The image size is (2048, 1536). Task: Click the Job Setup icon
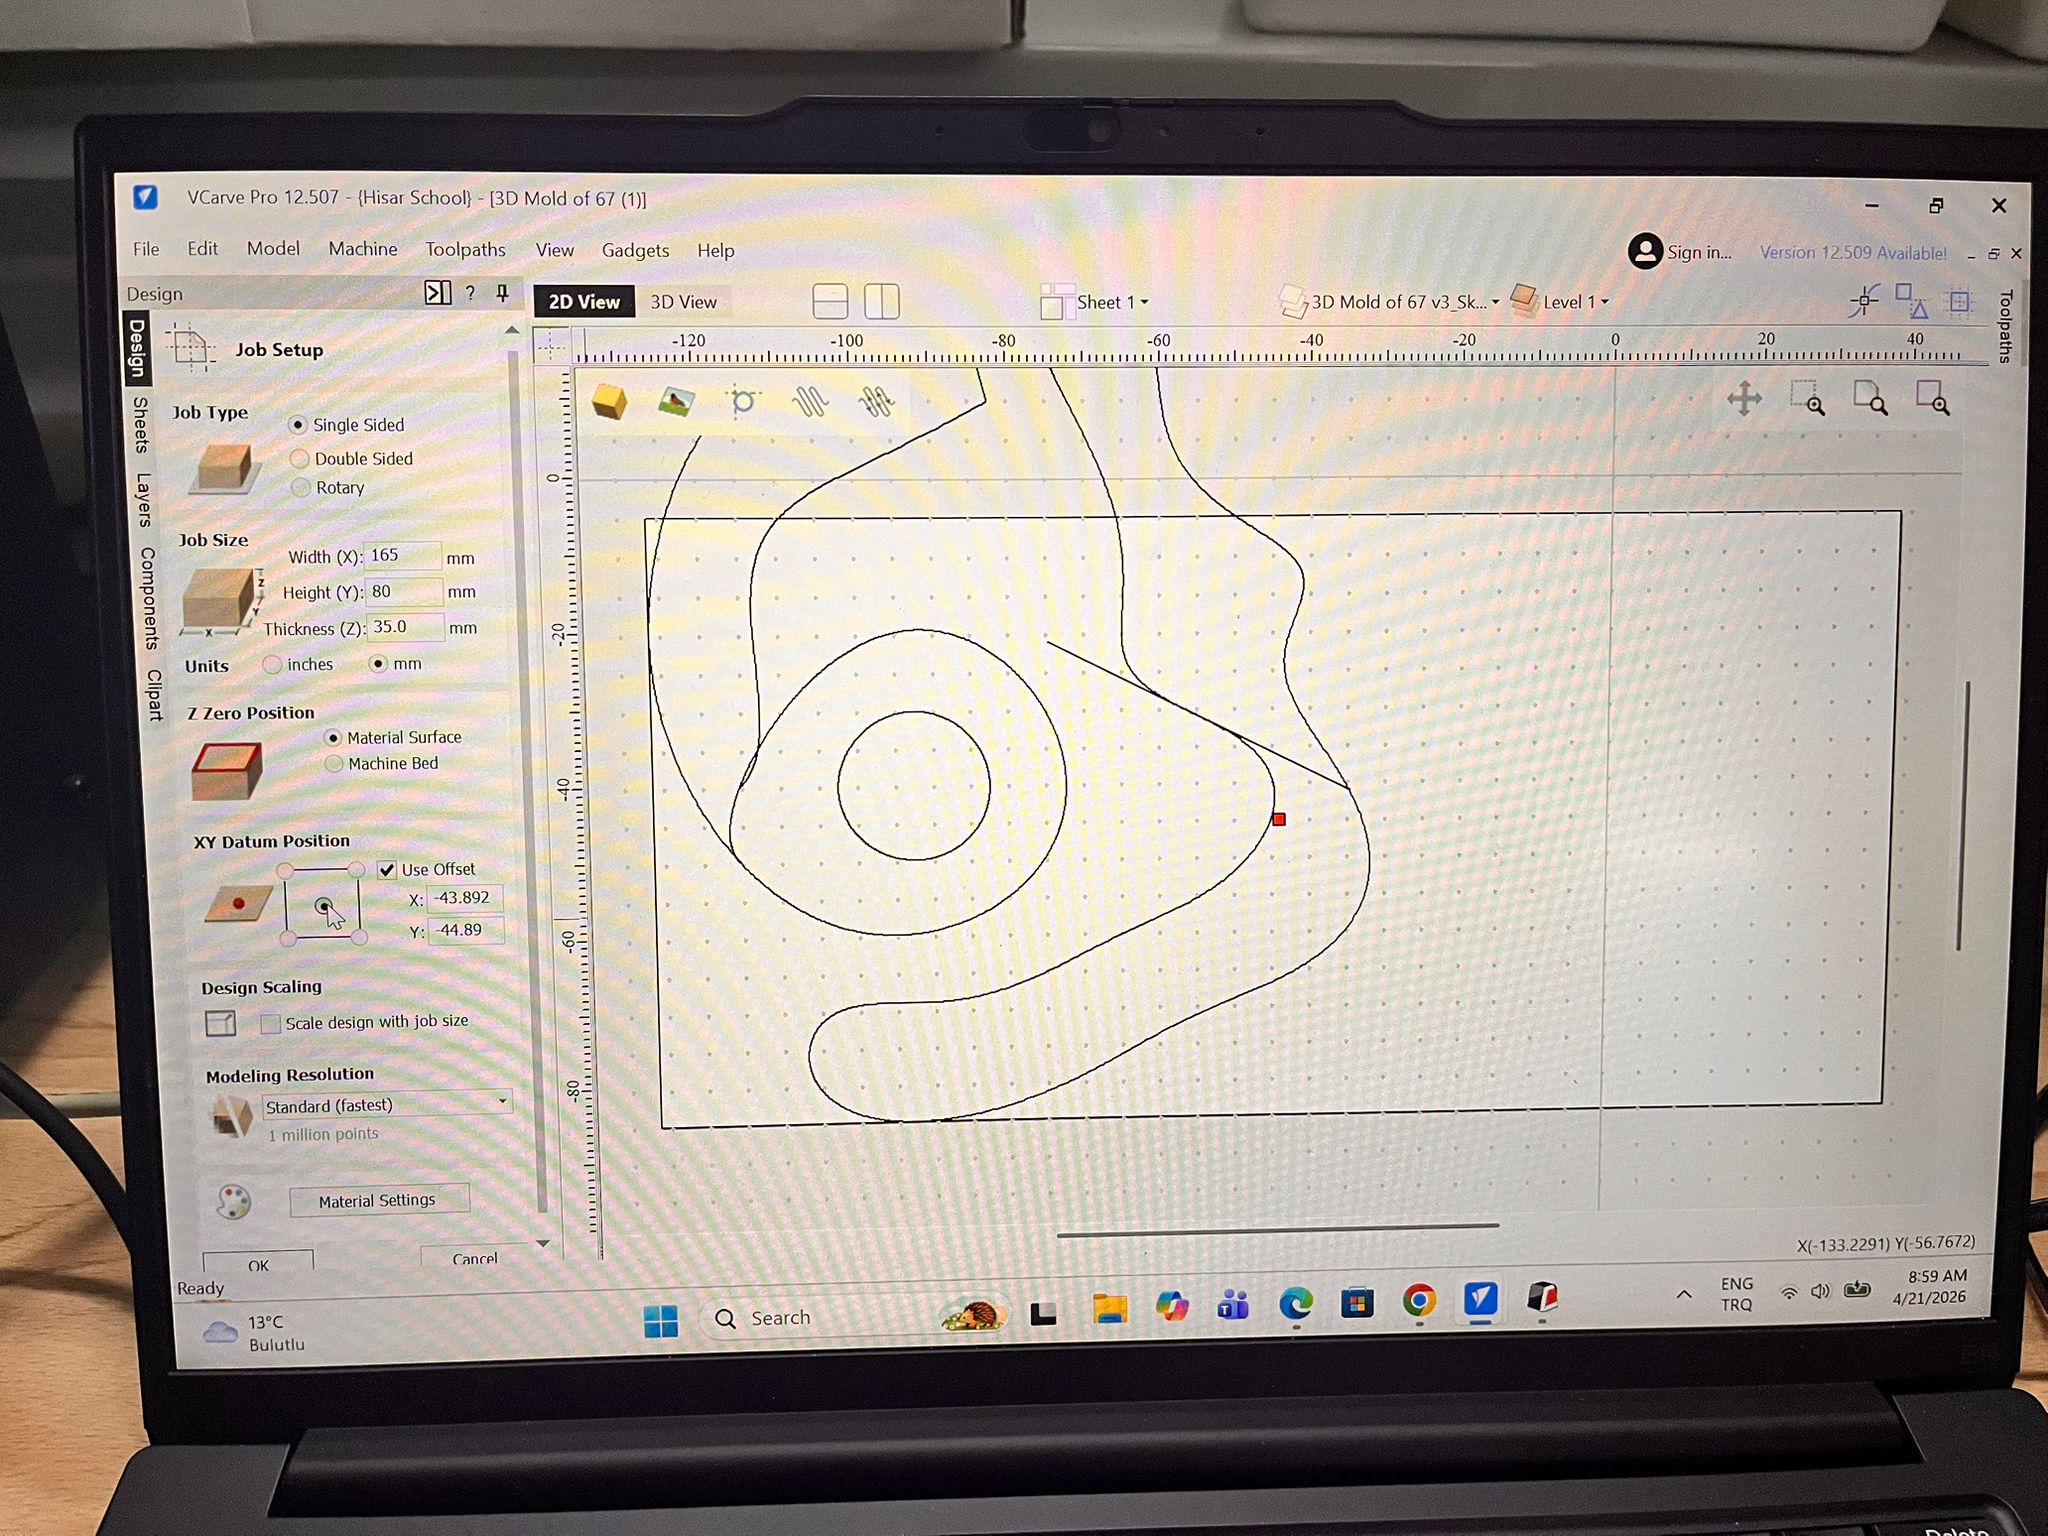190,348
